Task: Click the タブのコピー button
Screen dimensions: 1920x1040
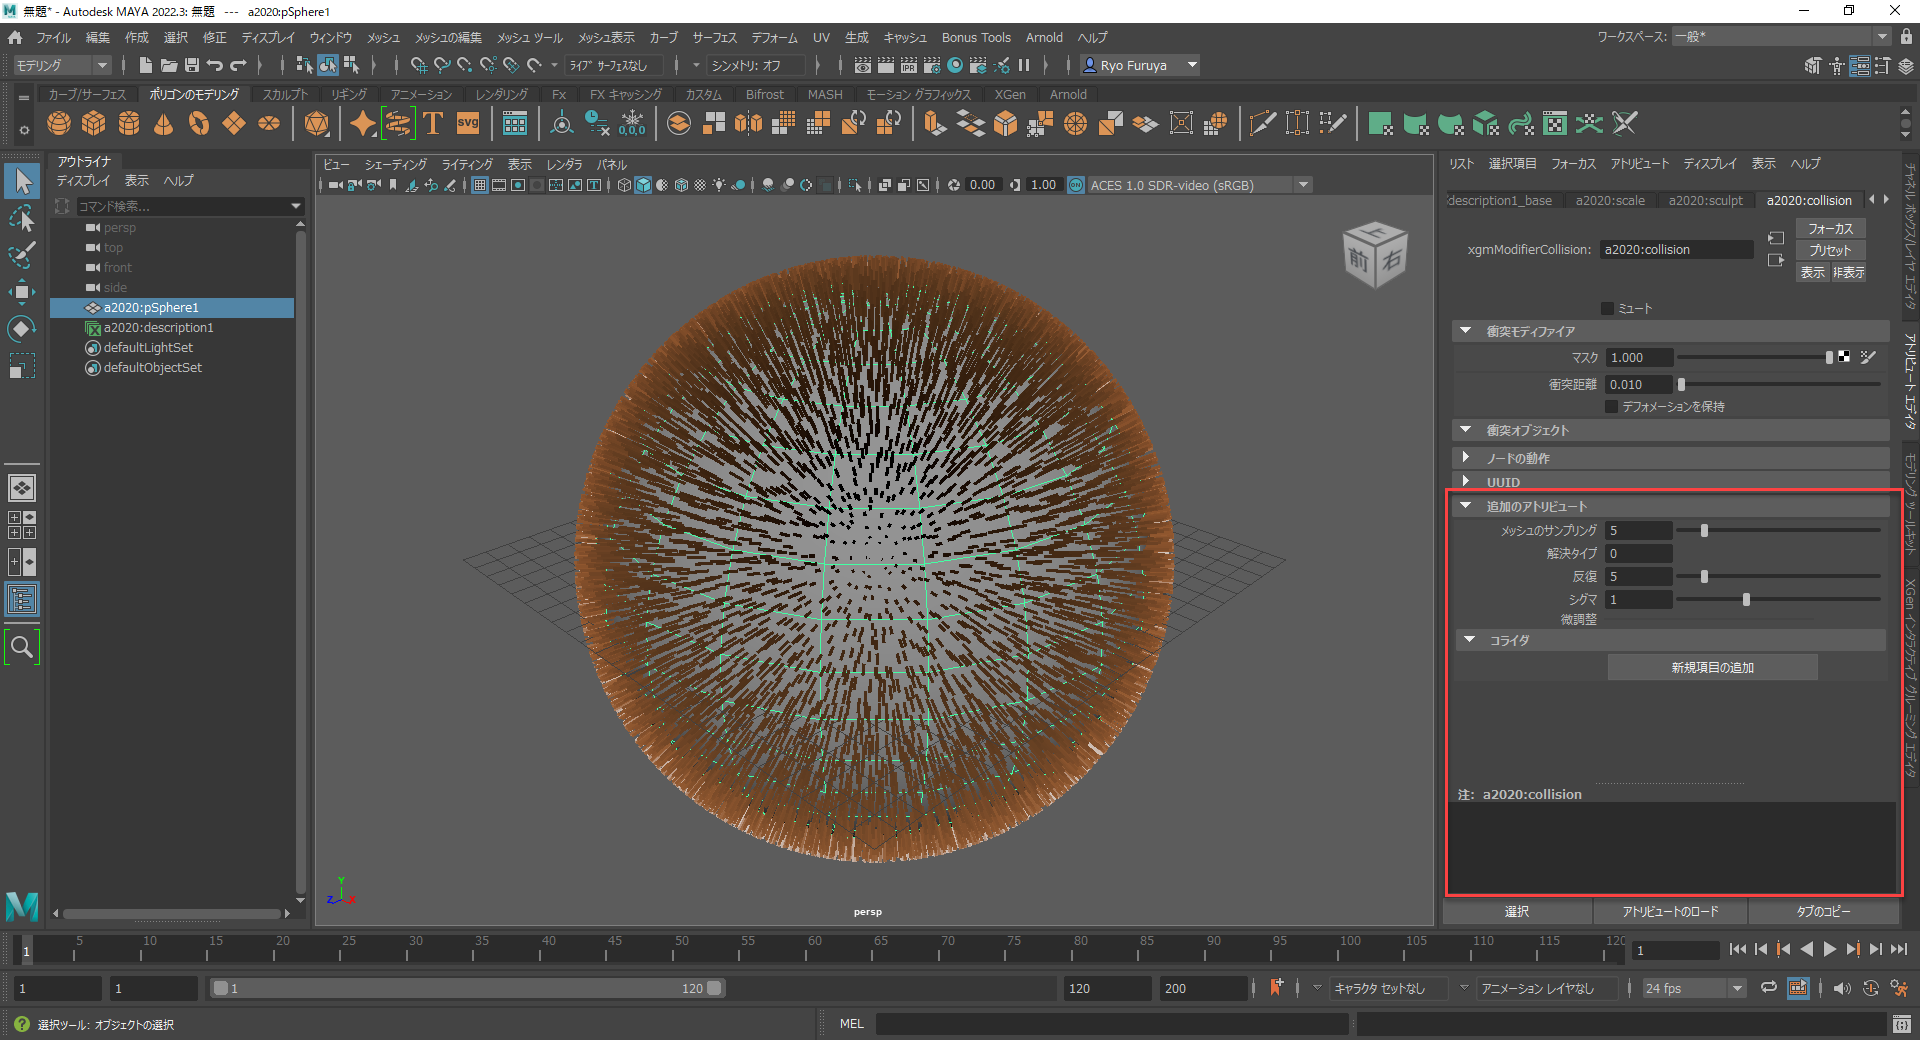Action: [1823, 911]
